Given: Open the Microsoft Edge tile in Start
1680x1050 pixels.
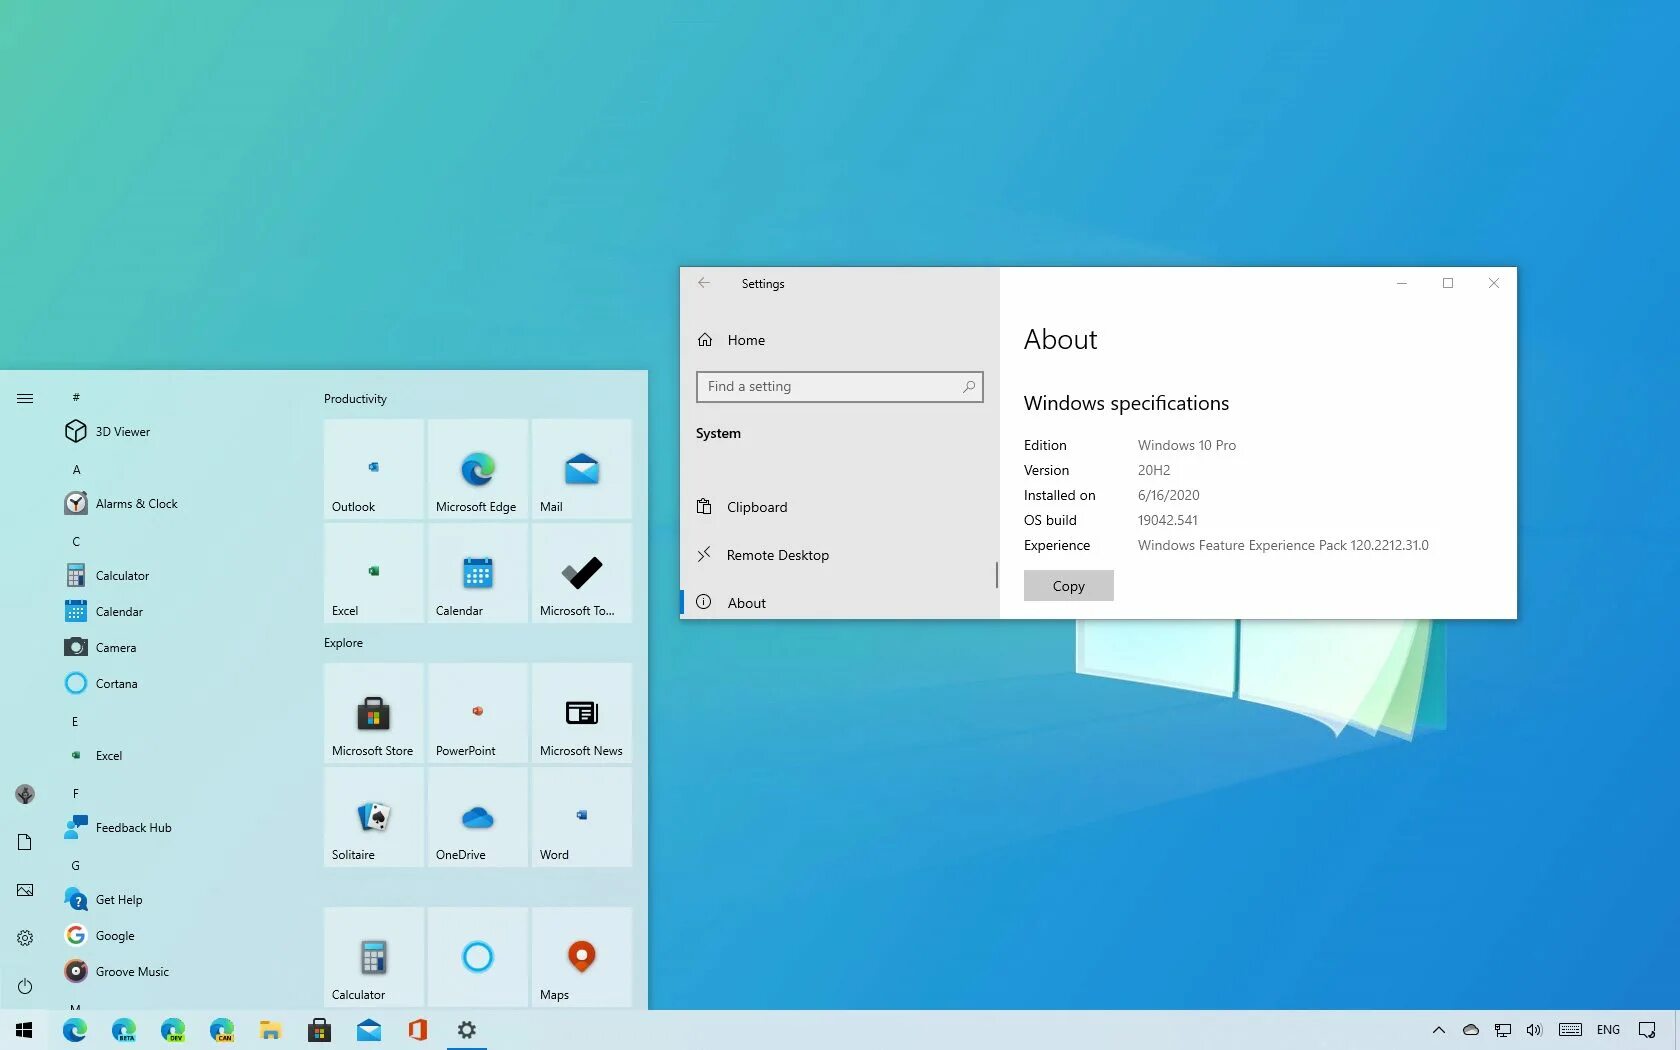Looking at the screenshot, I should [478, 469].
